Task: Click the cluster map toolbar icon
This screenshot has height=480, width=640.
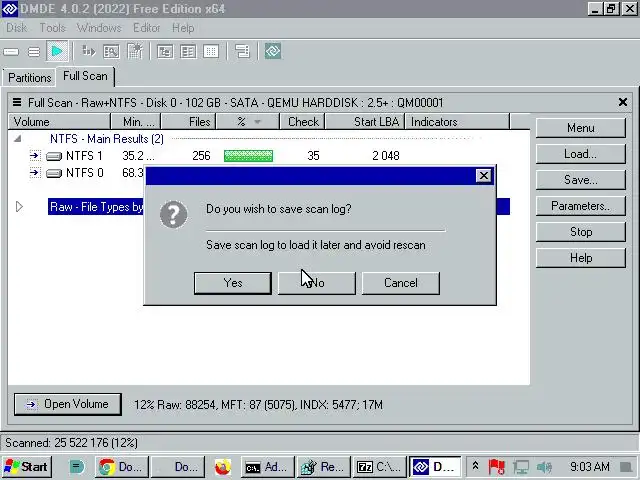Action: pyautogui.click(x=242, y=51)
